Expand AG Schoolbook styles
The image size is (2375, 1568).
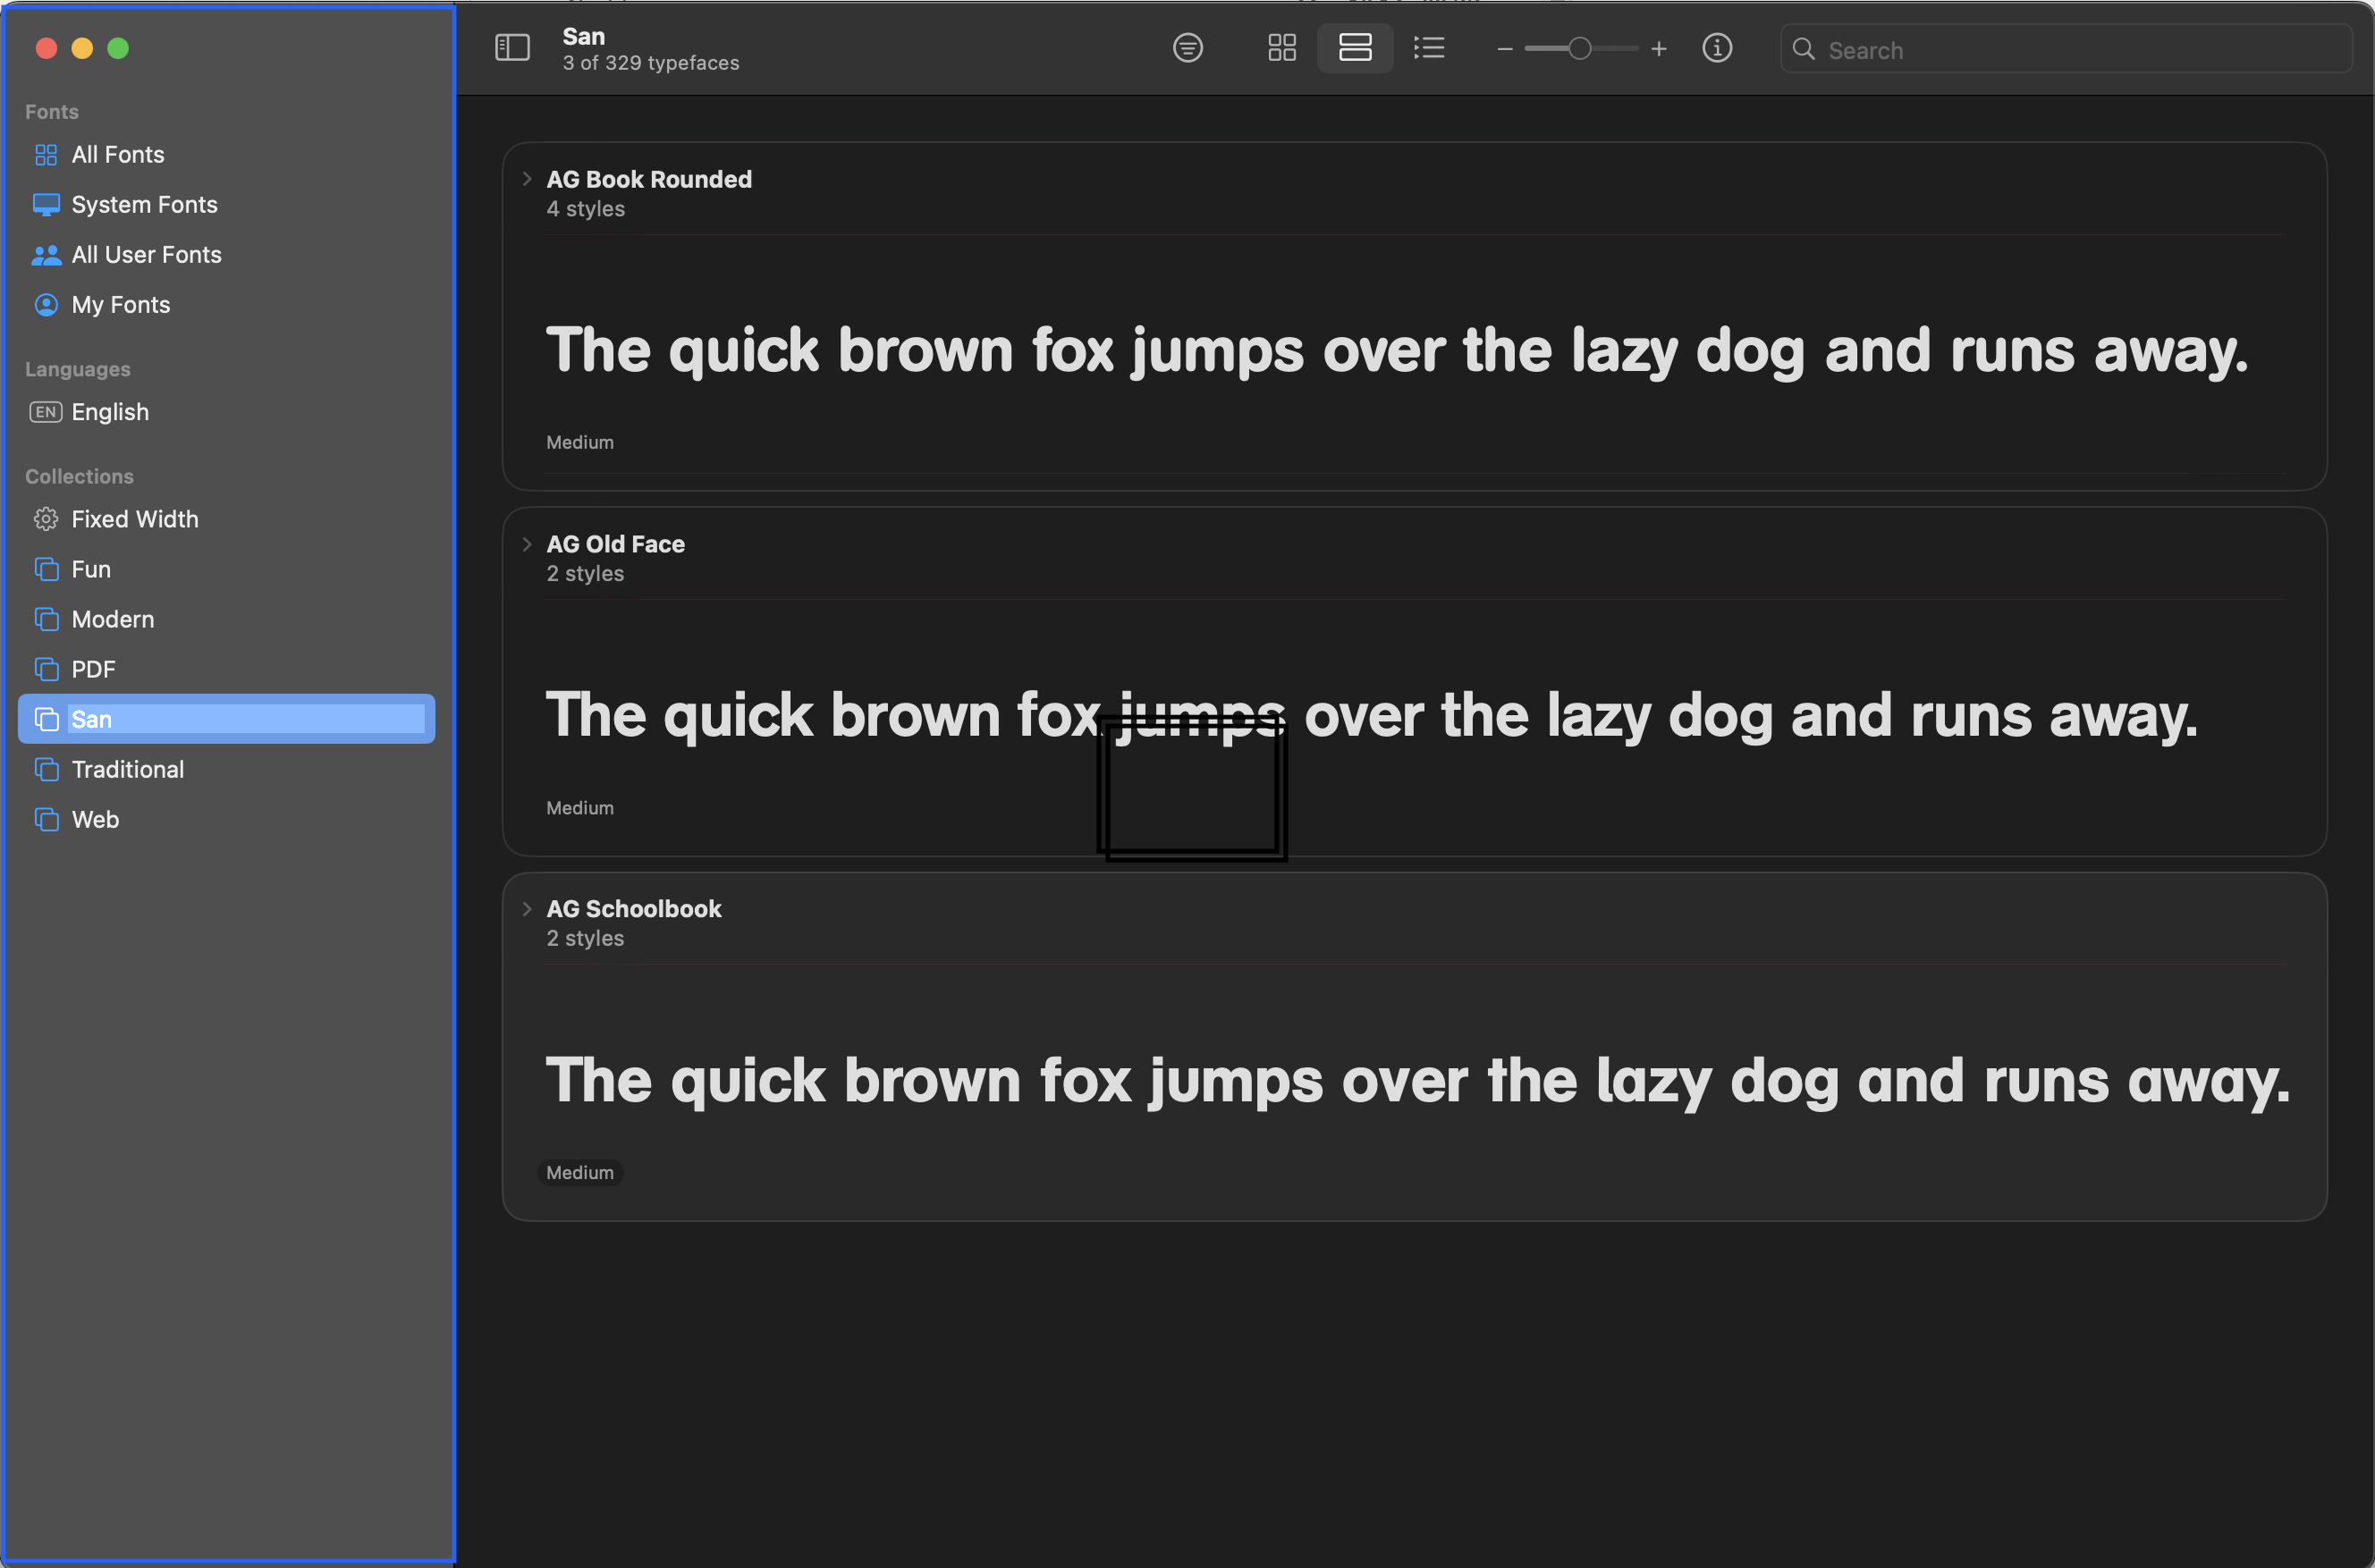tap(527, 909)
